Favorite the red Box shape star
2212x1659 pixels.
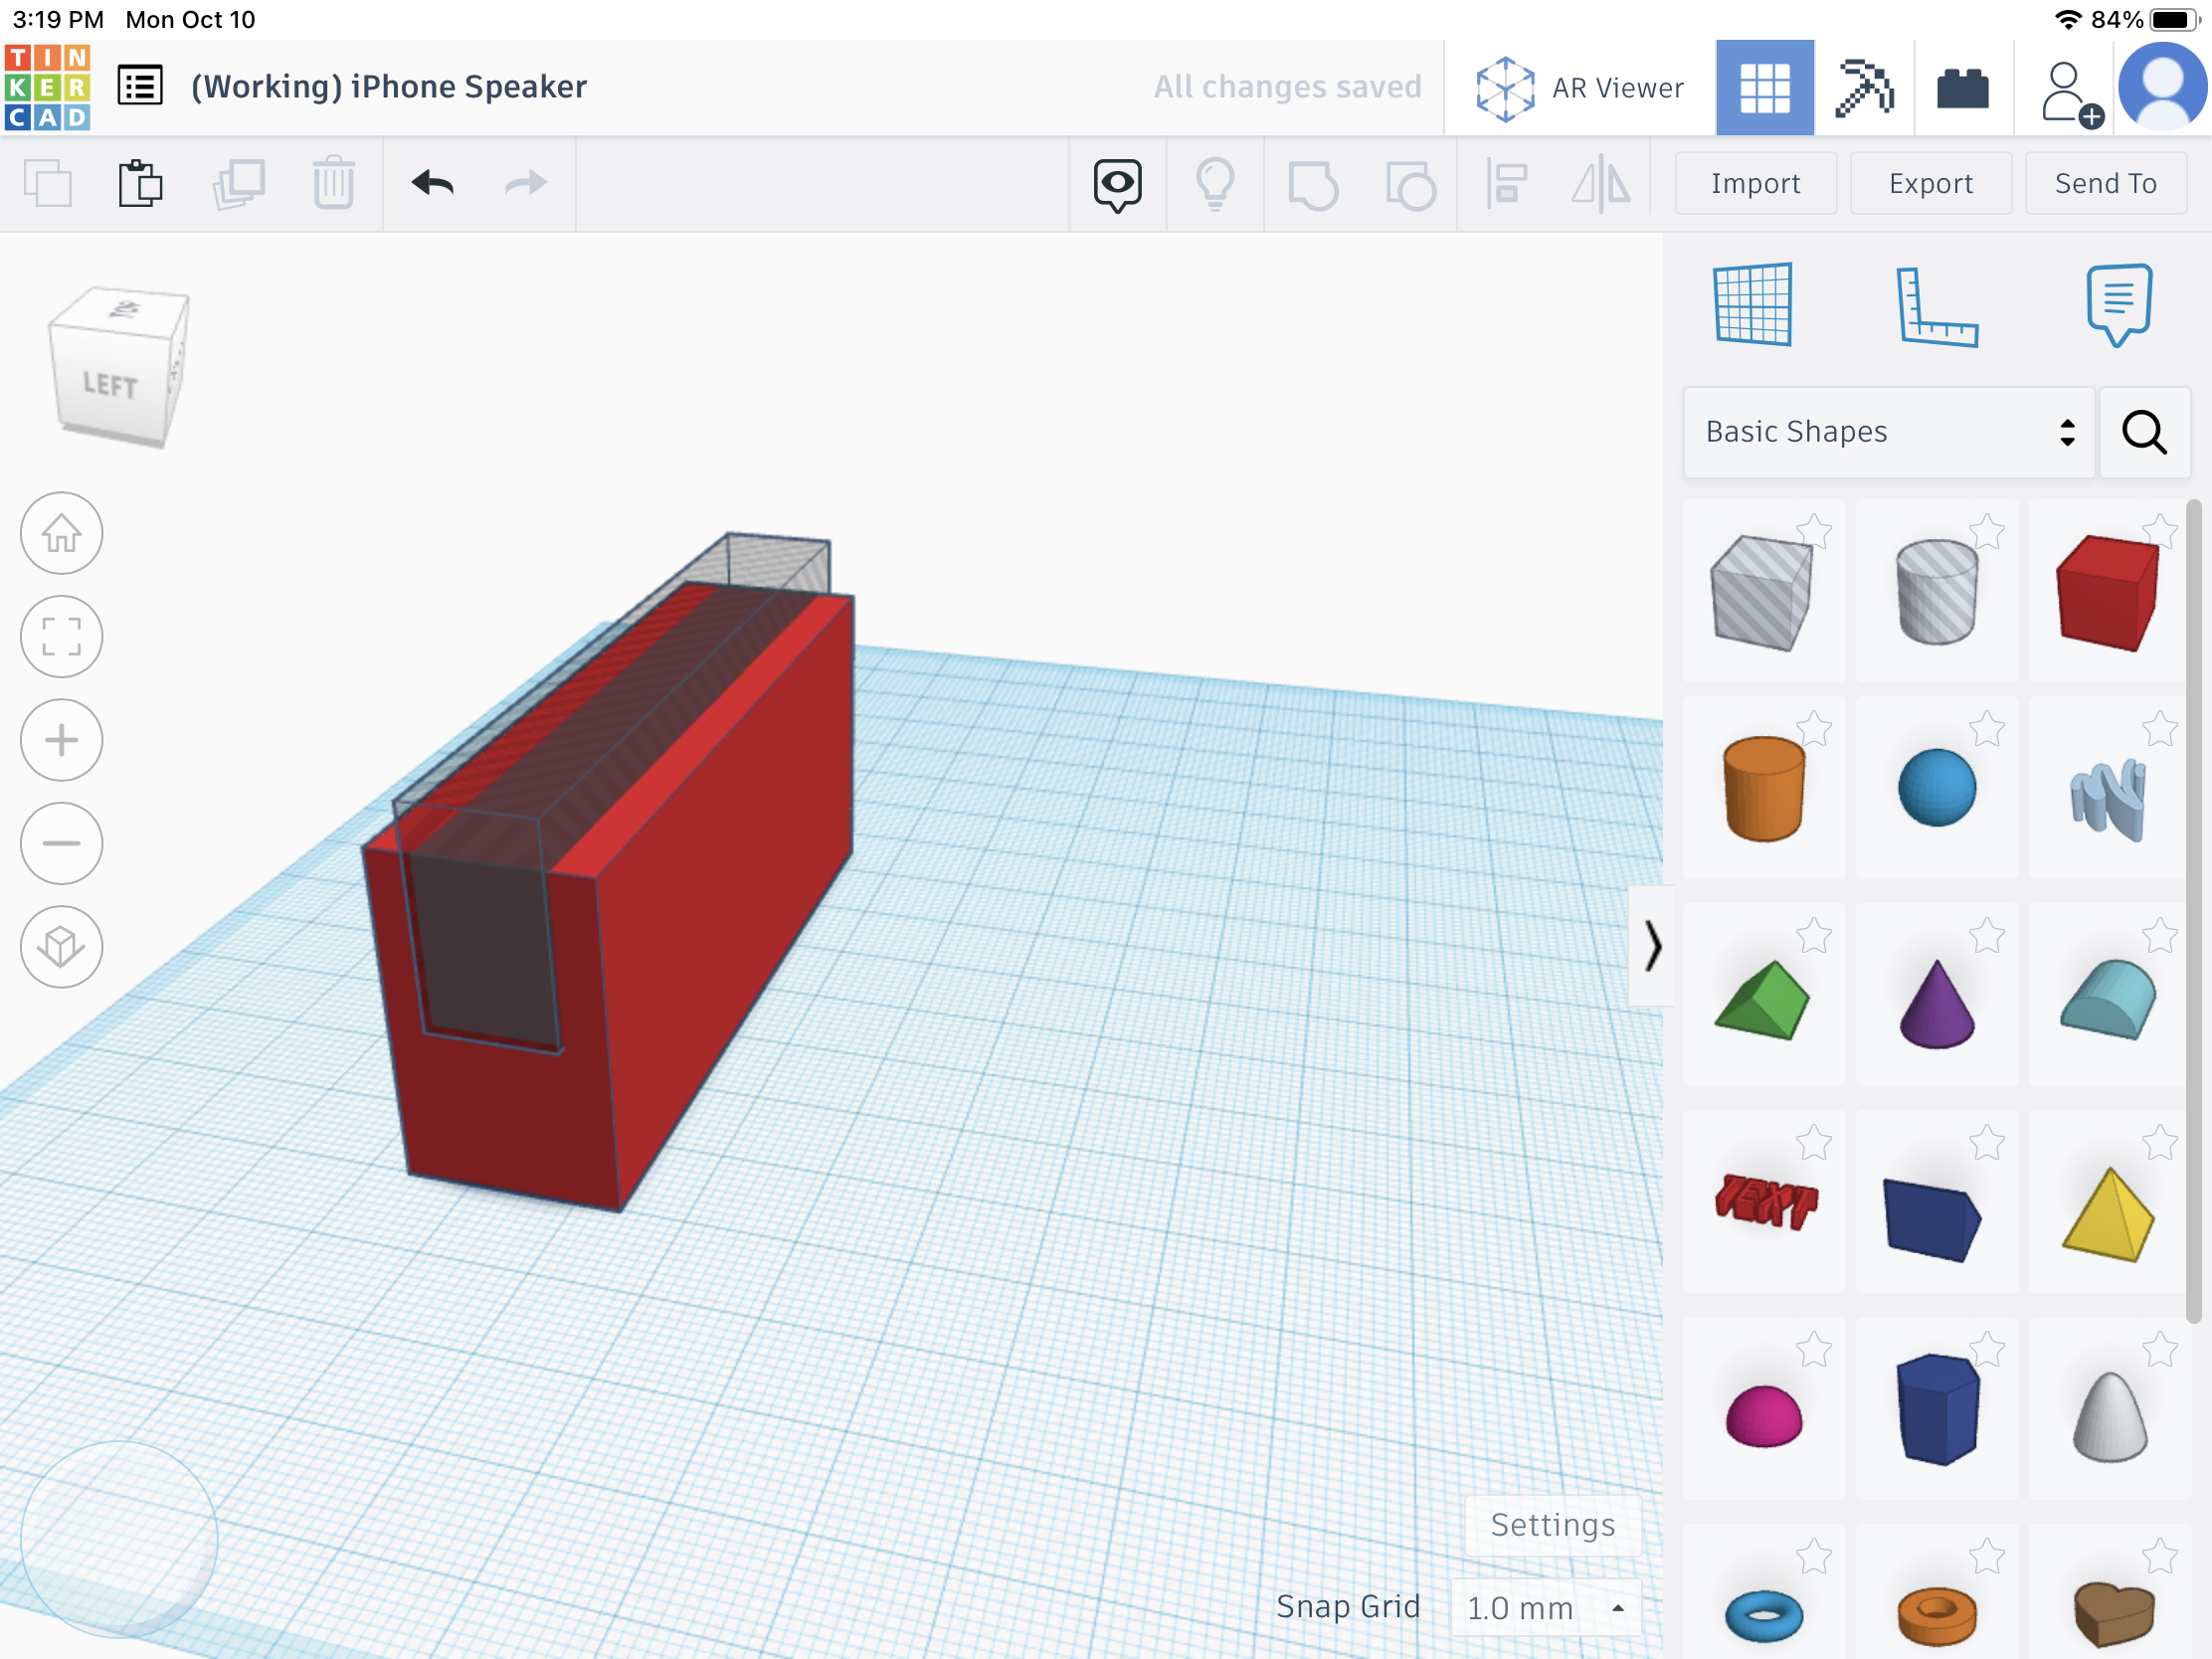point(2160,530)
